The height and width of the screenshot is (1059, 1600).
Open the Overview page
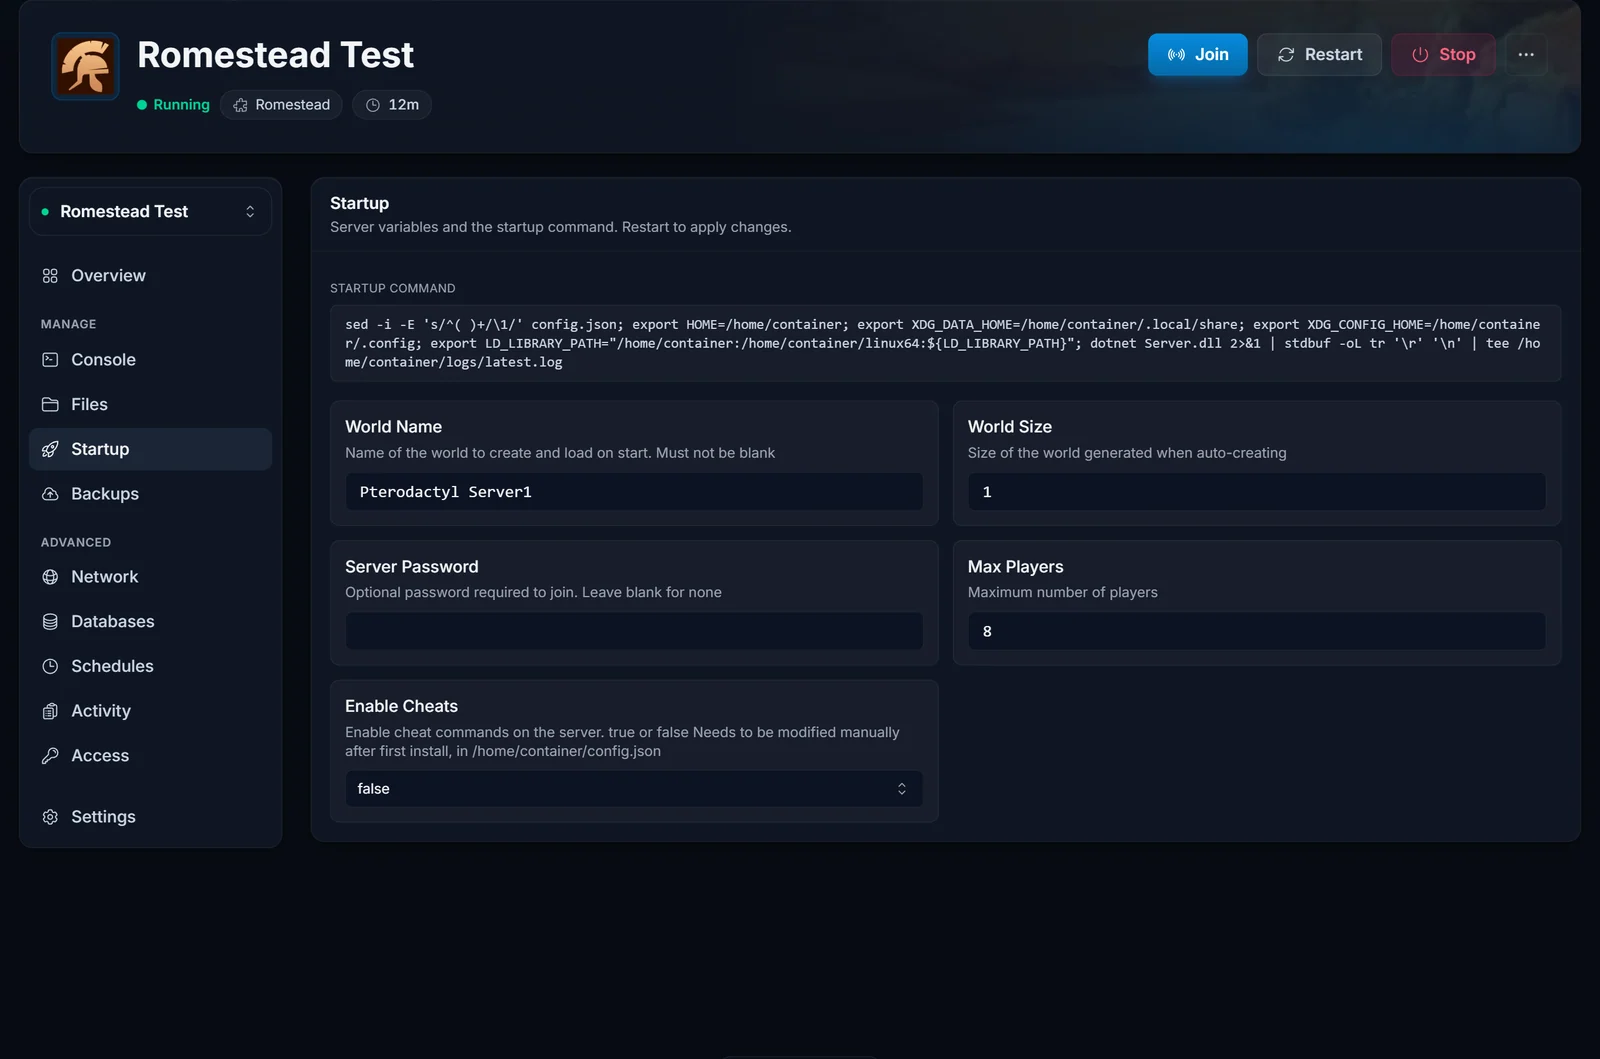pos(150,276)
